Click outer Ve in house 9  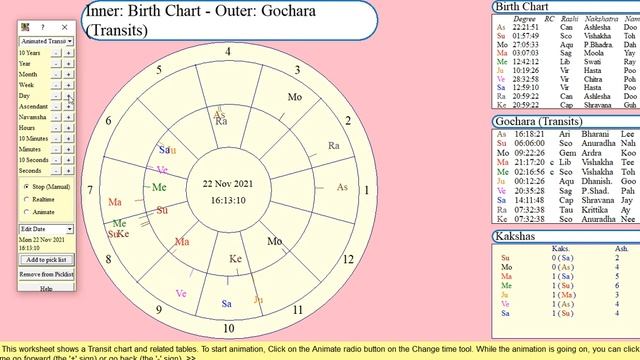(x=181, y=293)
